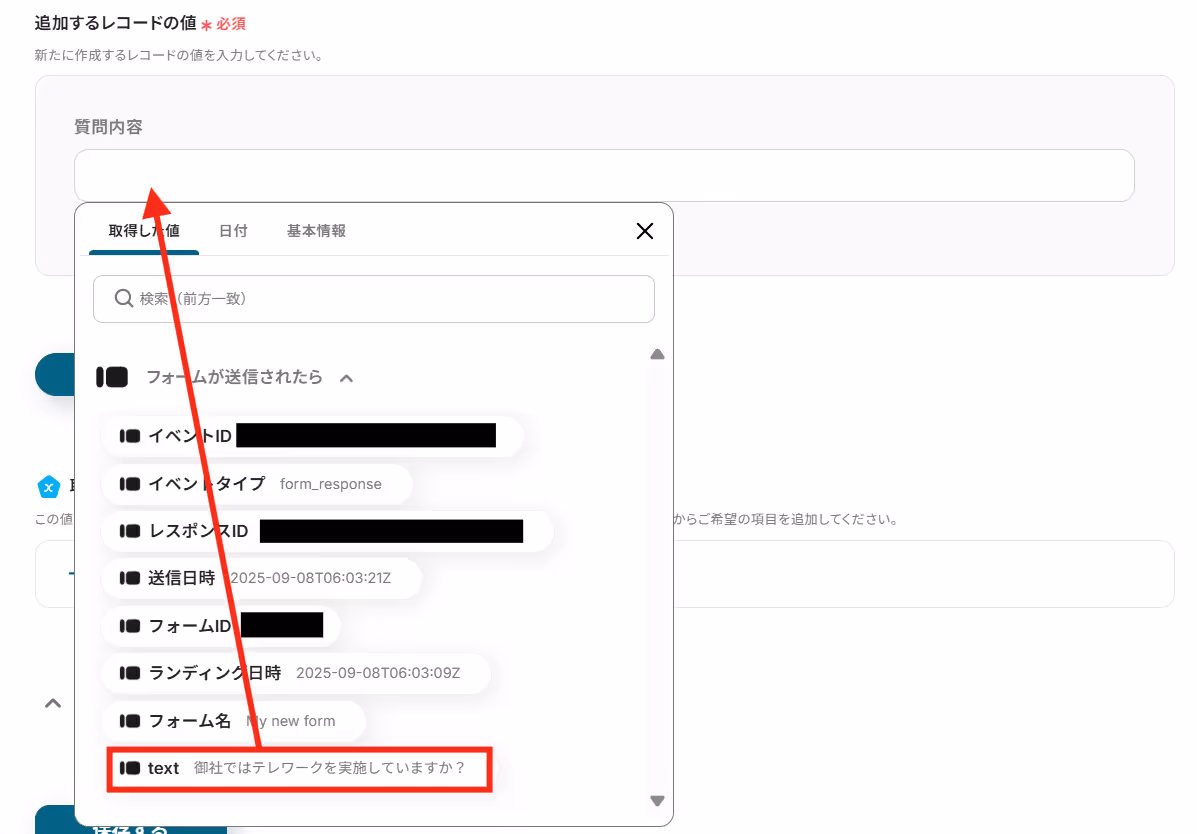Click the scroll down arrow in popup
1197x834 pixels.
click(657, 800)
